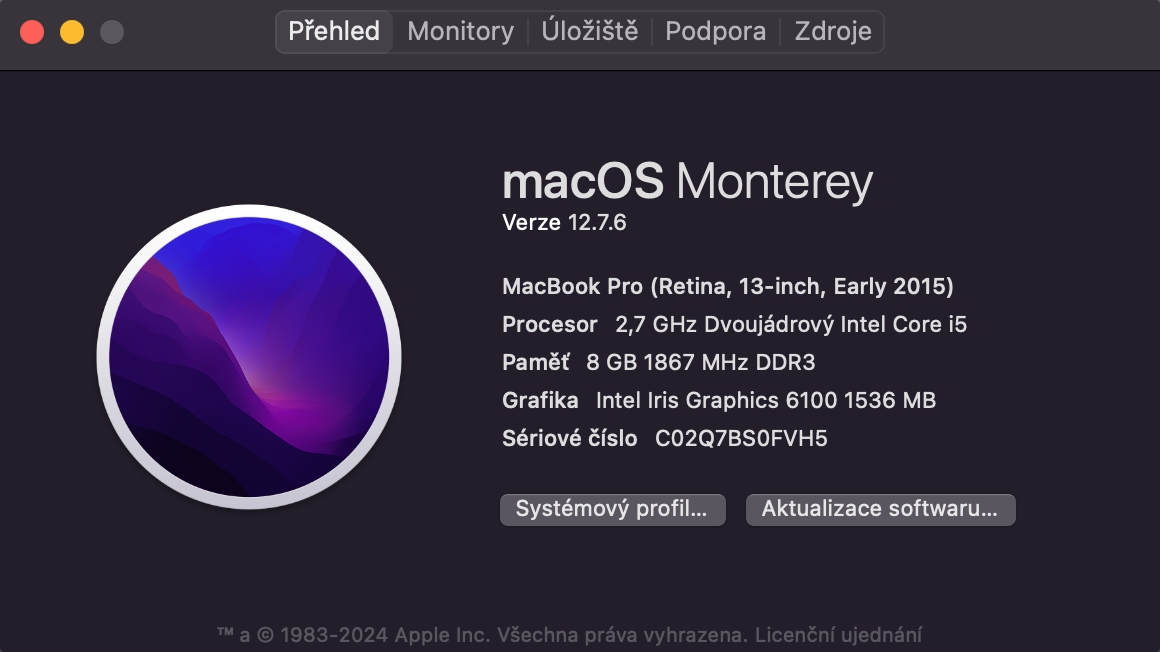Select the serial number C02Q7BS0FVH5
The width and height of the screenshot is (1160, 652).
point(740,438)
